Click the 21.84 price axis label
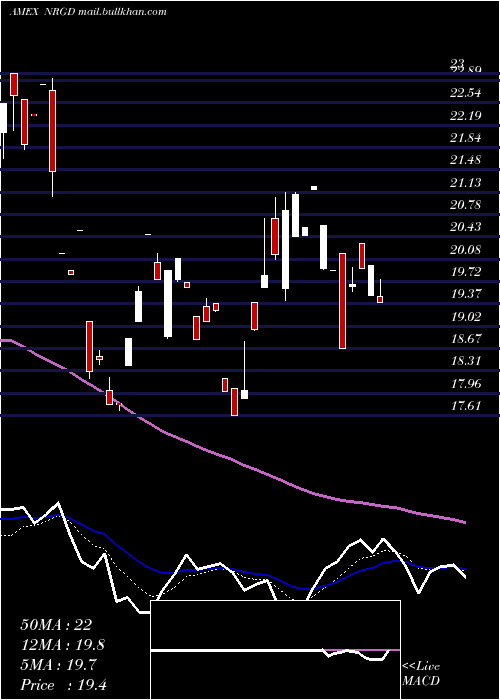500x700 pixels. pos(466,138)
